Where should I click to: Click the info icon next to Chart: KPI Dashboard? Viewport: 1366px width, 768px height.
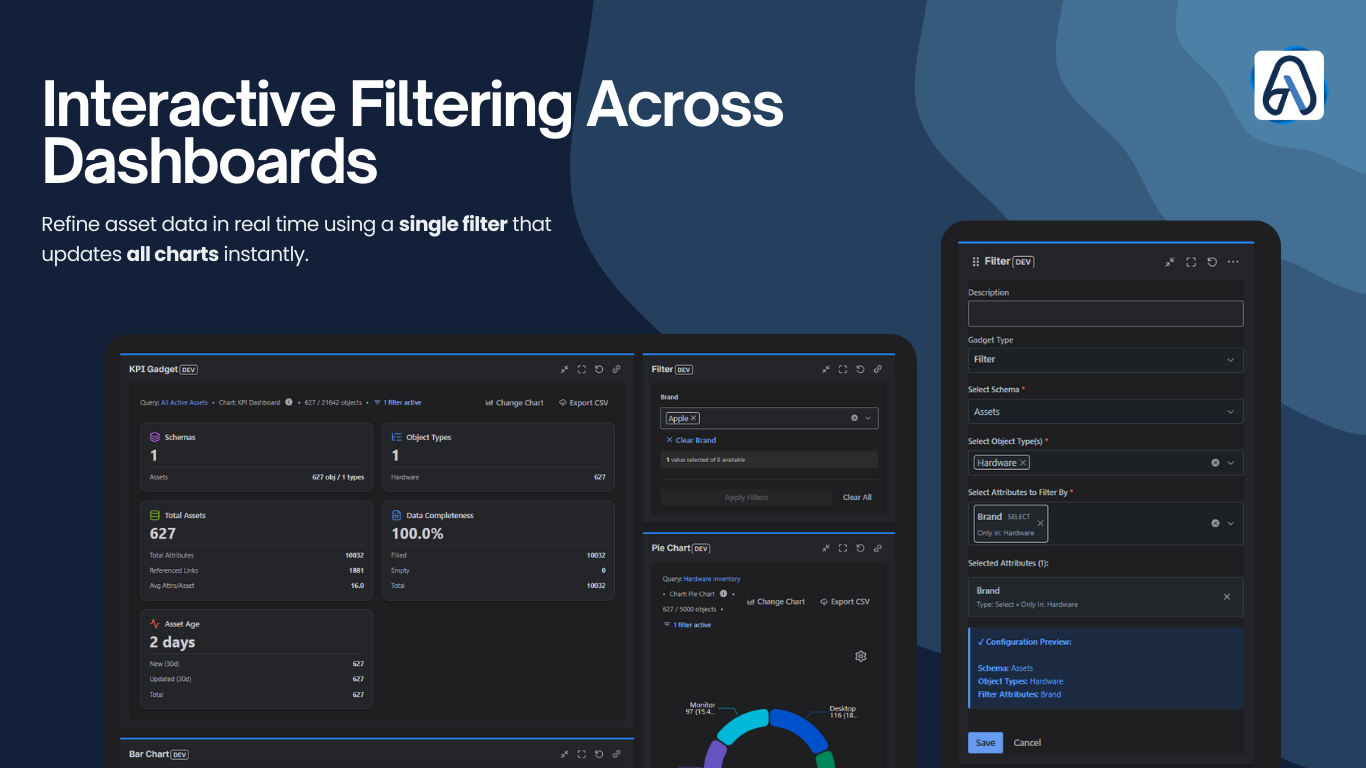[x=289, y=402]
